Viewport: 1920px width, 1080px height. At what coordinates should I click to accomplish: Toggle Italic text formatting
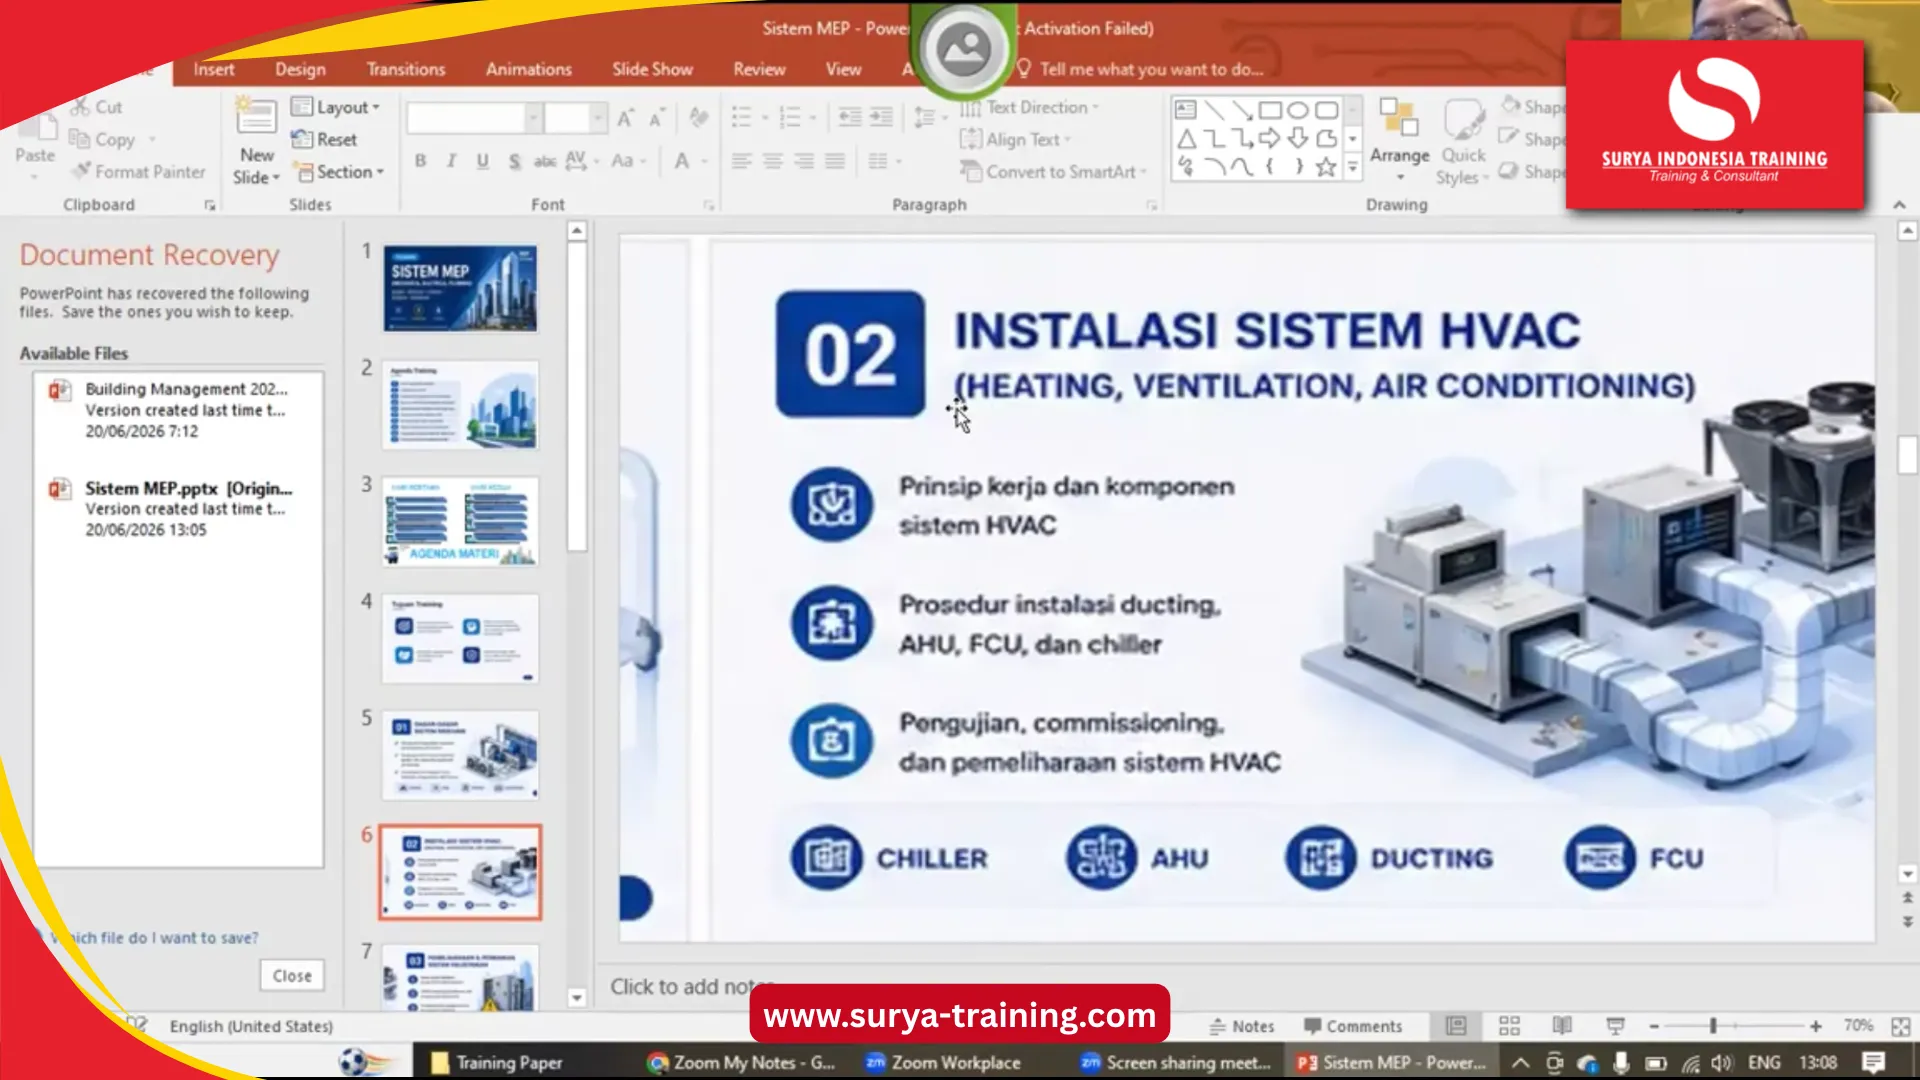tap(451, 161)
